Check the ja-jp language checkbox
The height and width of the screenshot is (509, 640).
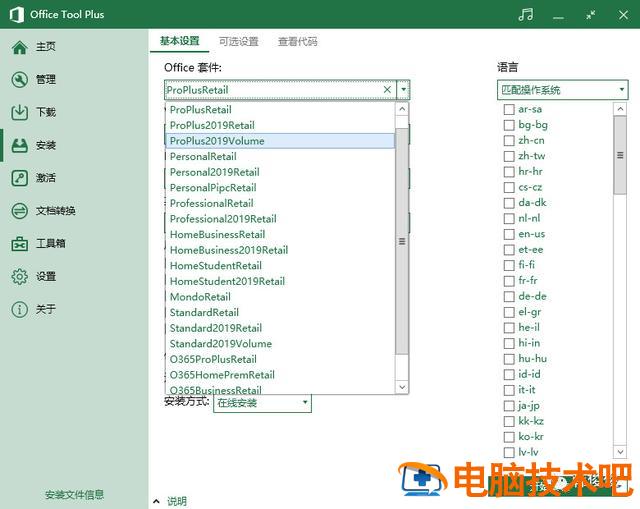click(x=509, y=406)
